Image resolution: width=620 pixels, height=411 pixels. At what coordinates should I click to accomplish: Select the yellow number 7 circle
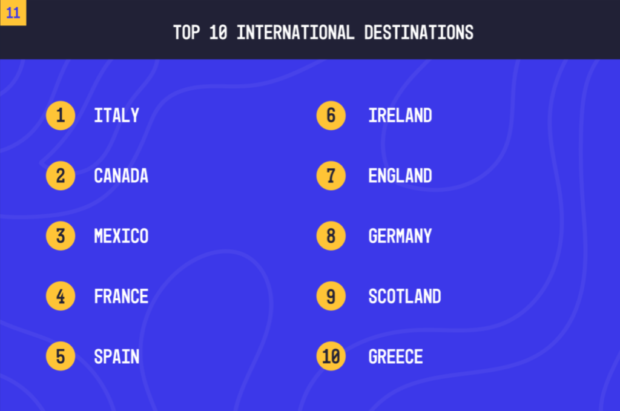pos(331,176)
